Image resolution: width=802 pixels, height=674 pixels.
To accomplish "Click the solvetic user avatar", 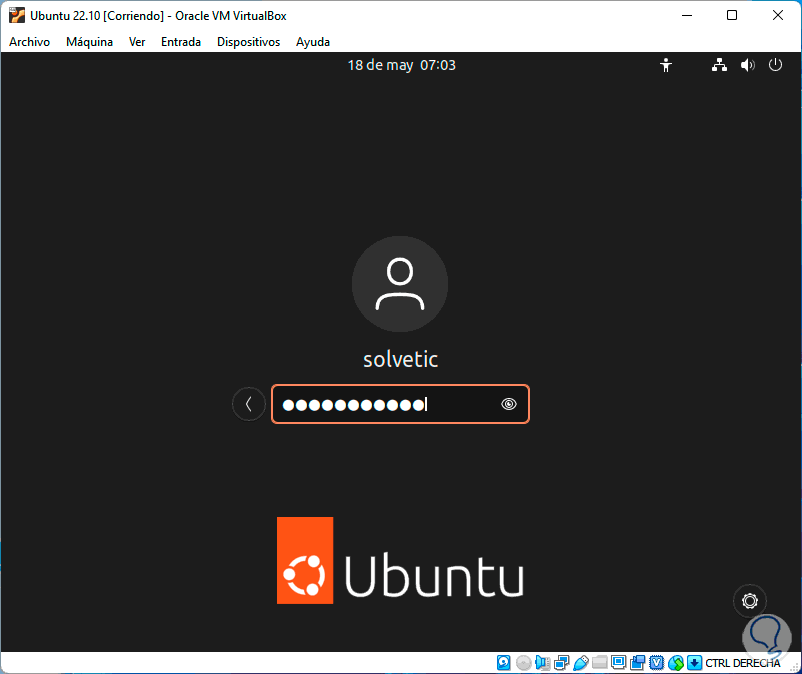I will coord(399,284).
